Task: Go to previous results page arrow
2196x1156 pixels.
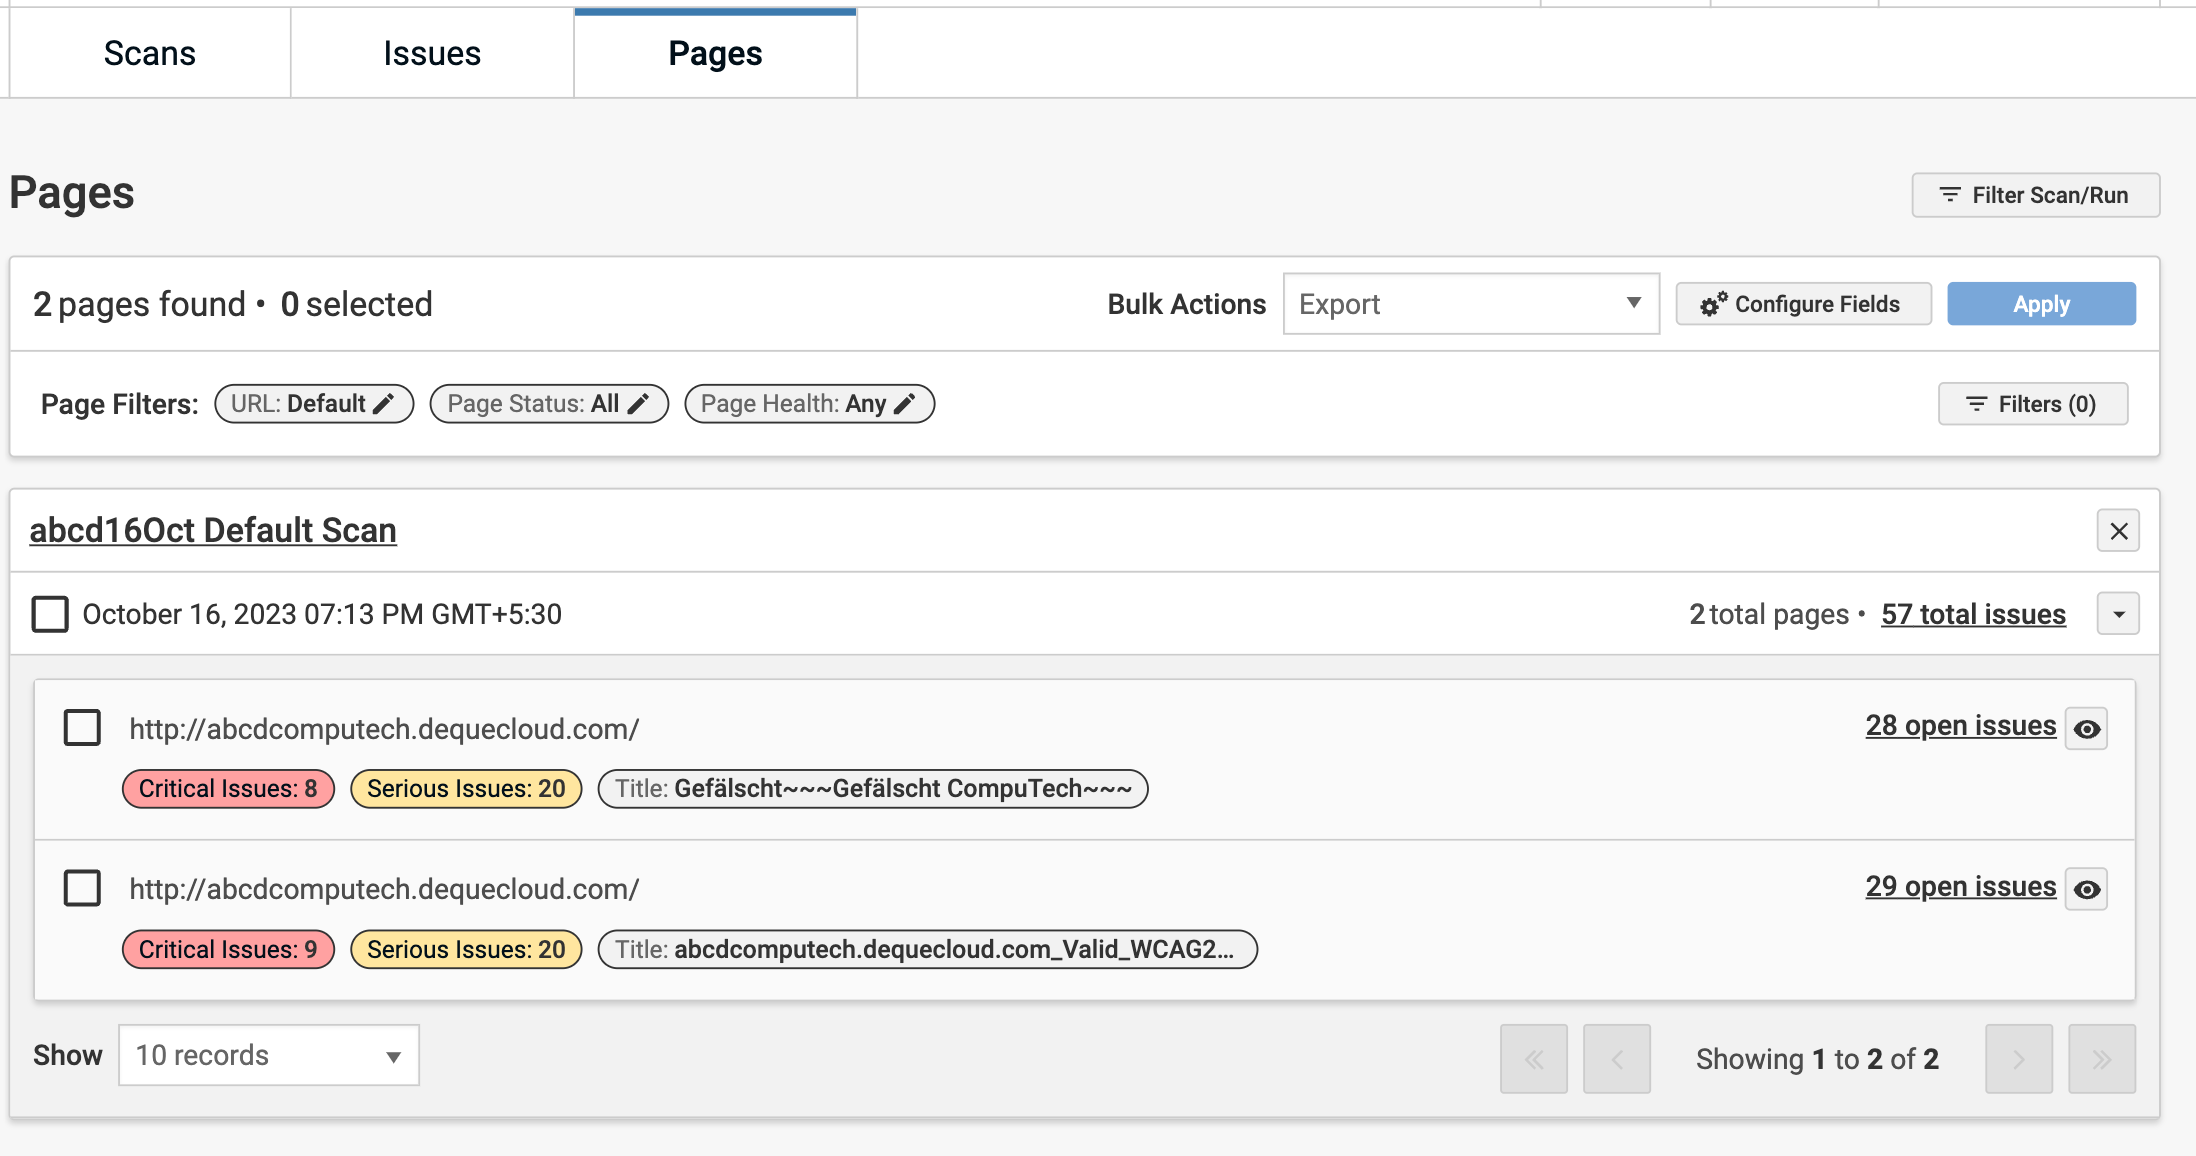Action: pos(1616,1059)
